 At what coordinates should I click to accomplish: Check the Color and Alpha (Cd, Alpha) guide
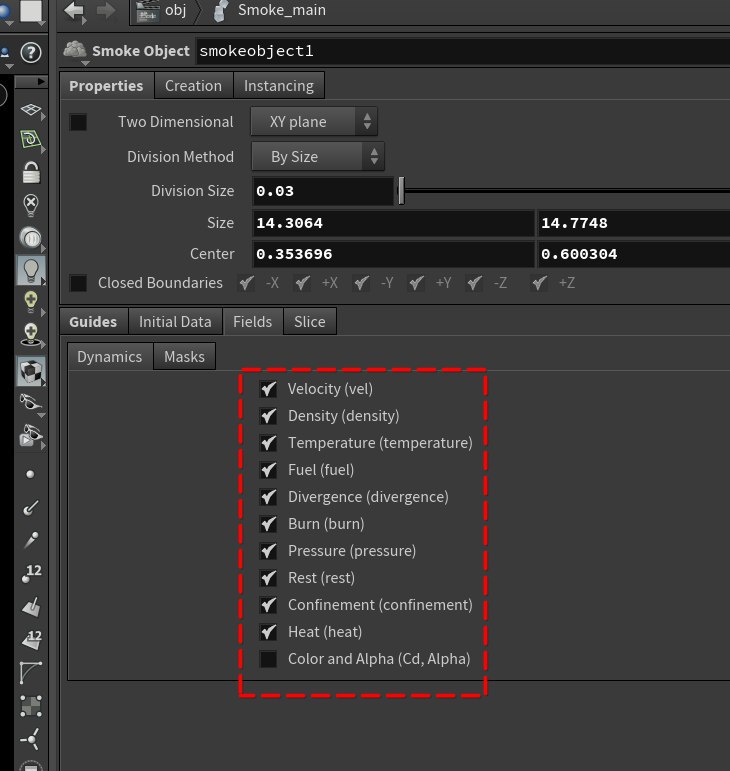[x=268, y=659]
